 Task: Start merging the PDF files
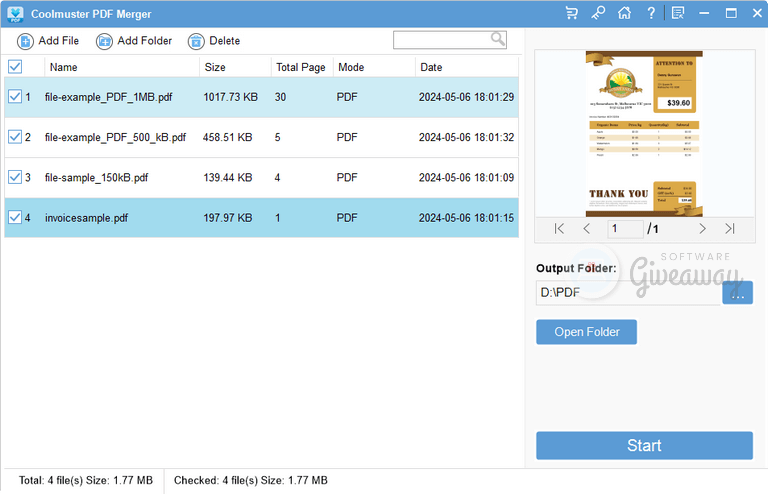(x=644, y=446)
